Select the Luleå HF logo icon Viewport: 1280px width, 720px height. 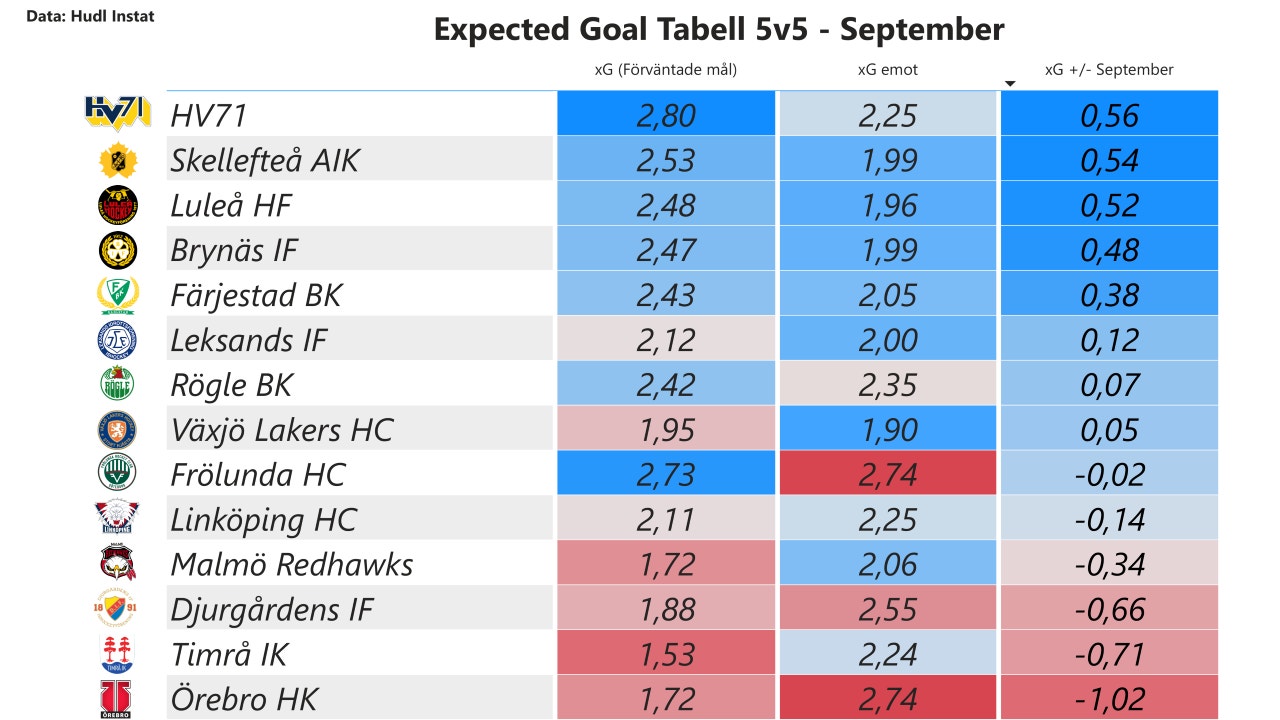click(118, 205)
